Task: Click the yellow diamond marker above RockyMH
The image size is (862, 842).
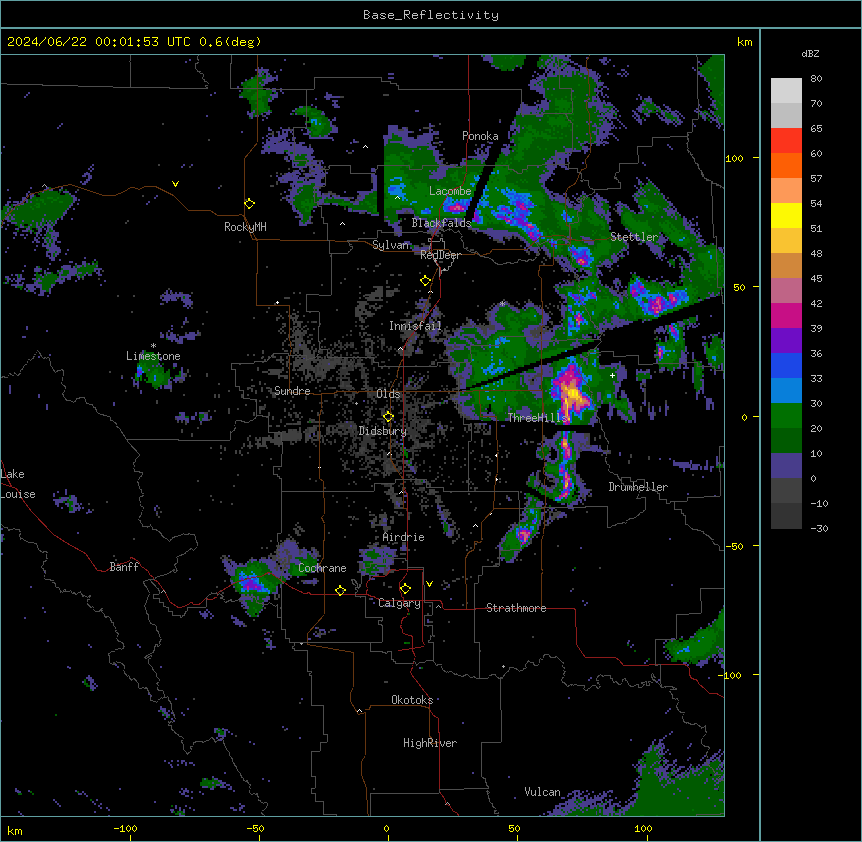Action: click(249, 204)
